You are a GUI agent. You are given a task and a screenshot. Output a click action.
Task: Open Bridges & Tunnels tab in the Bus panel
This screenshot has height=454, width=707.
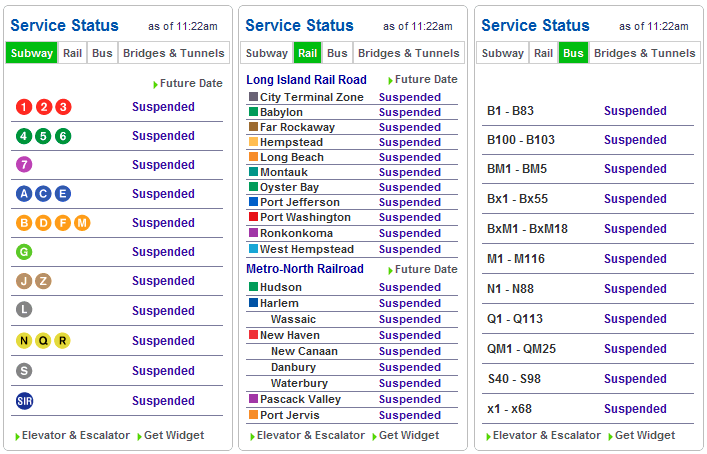pyautogui.click(x=644, y=53)
